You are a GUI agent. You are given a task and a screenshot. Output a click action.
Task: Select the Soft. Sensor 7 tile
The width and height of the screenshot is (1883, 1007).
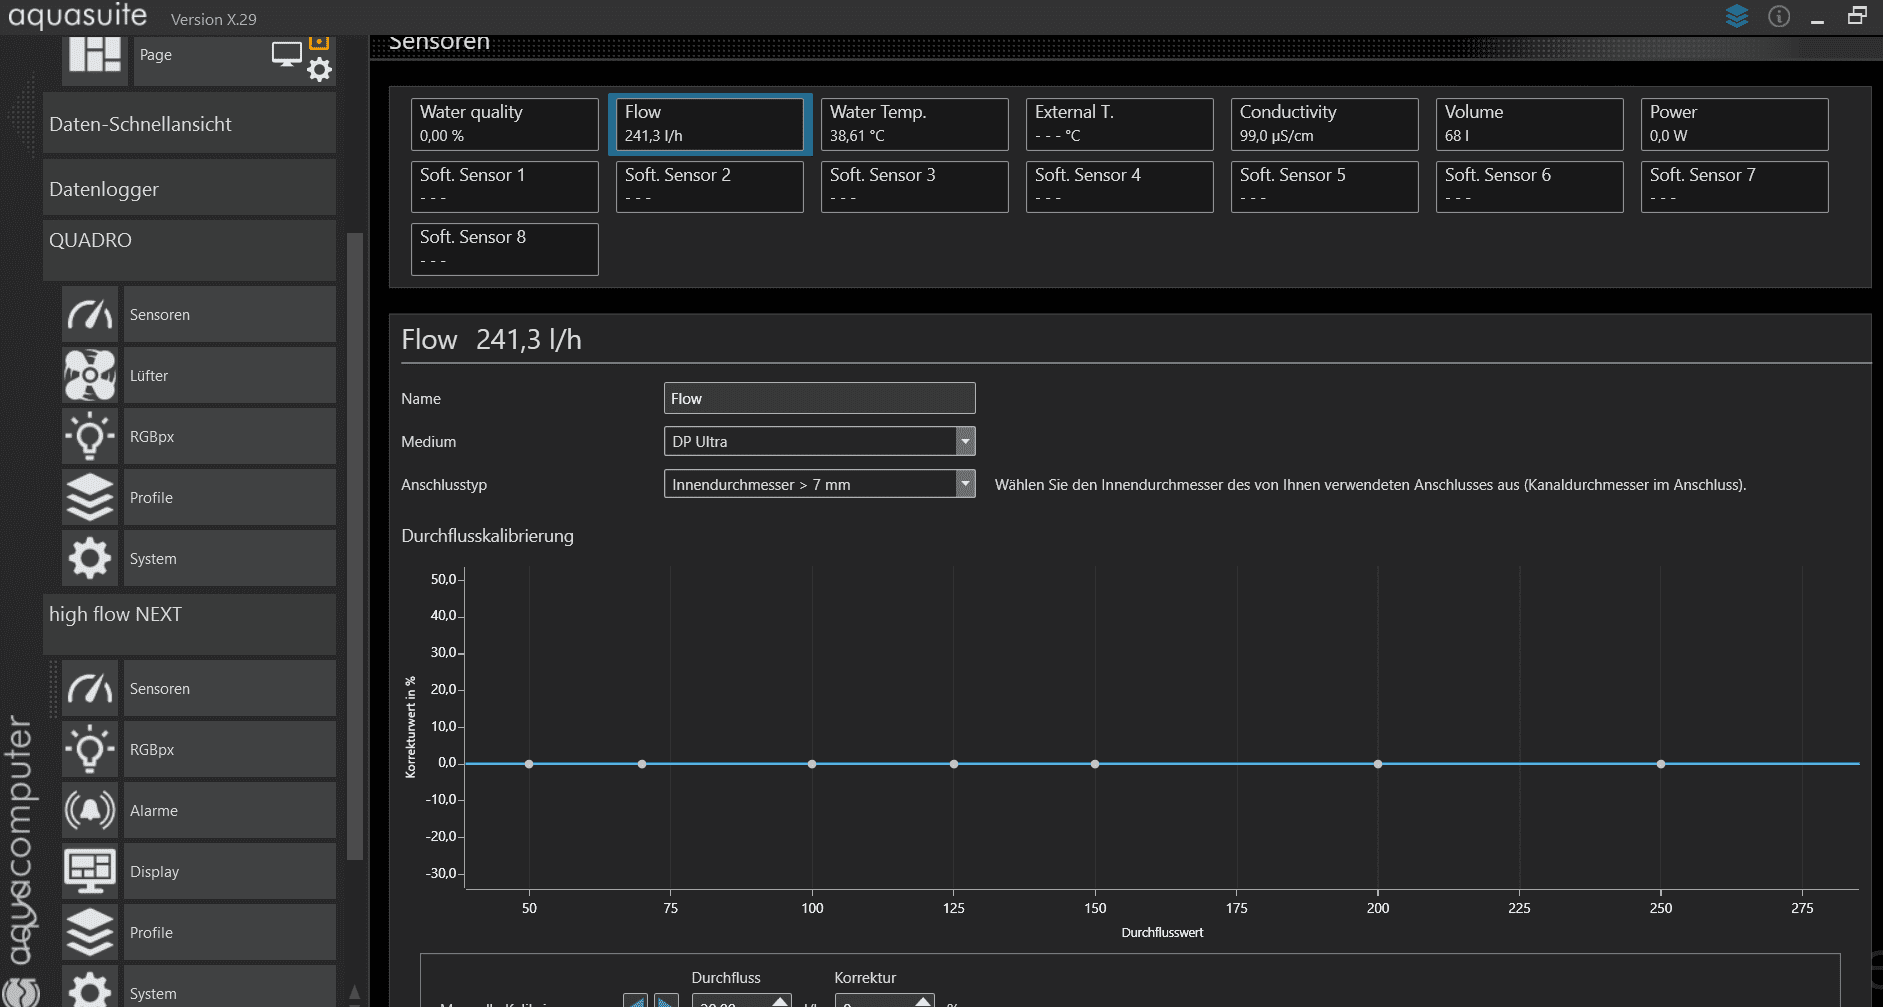1735,187
